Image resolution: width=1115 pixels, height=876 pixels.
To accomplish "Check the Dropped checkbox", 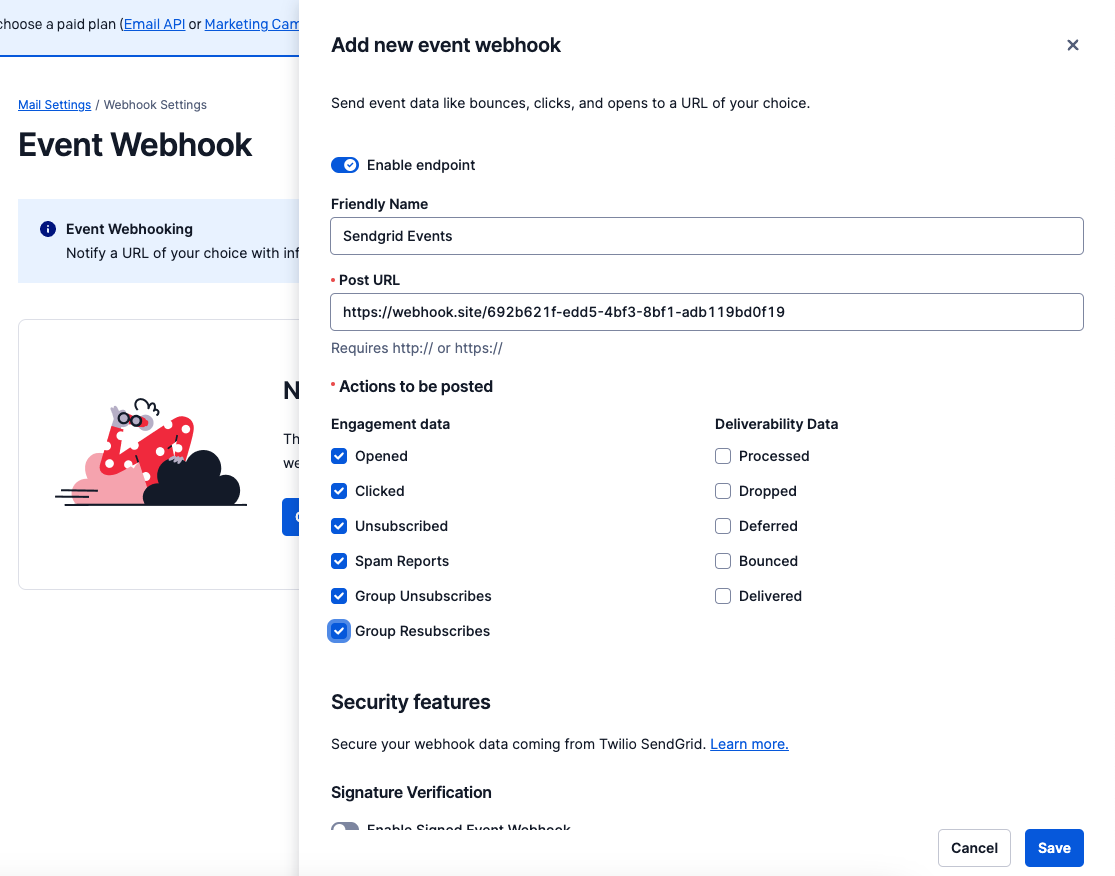I will coord(722,491).
